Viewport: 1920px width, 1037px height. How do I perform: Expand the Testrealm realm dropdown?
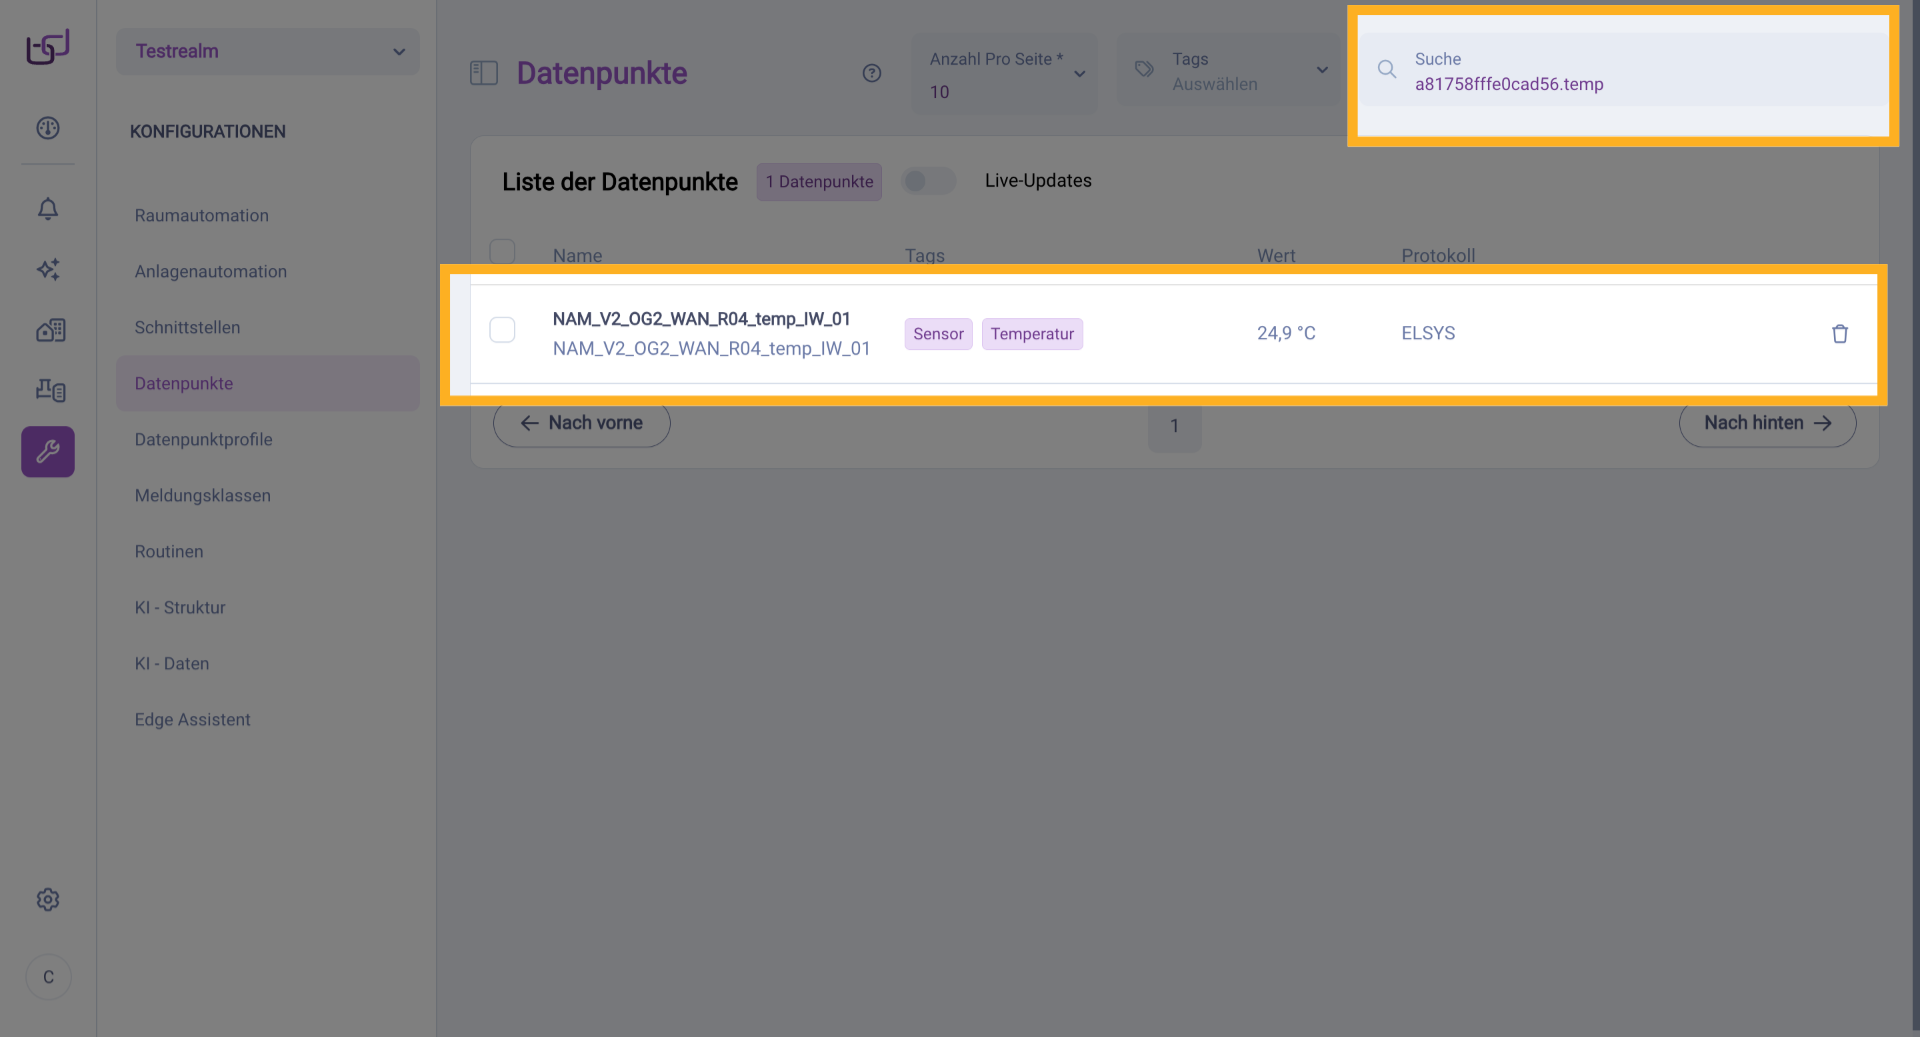click(268, 51)
